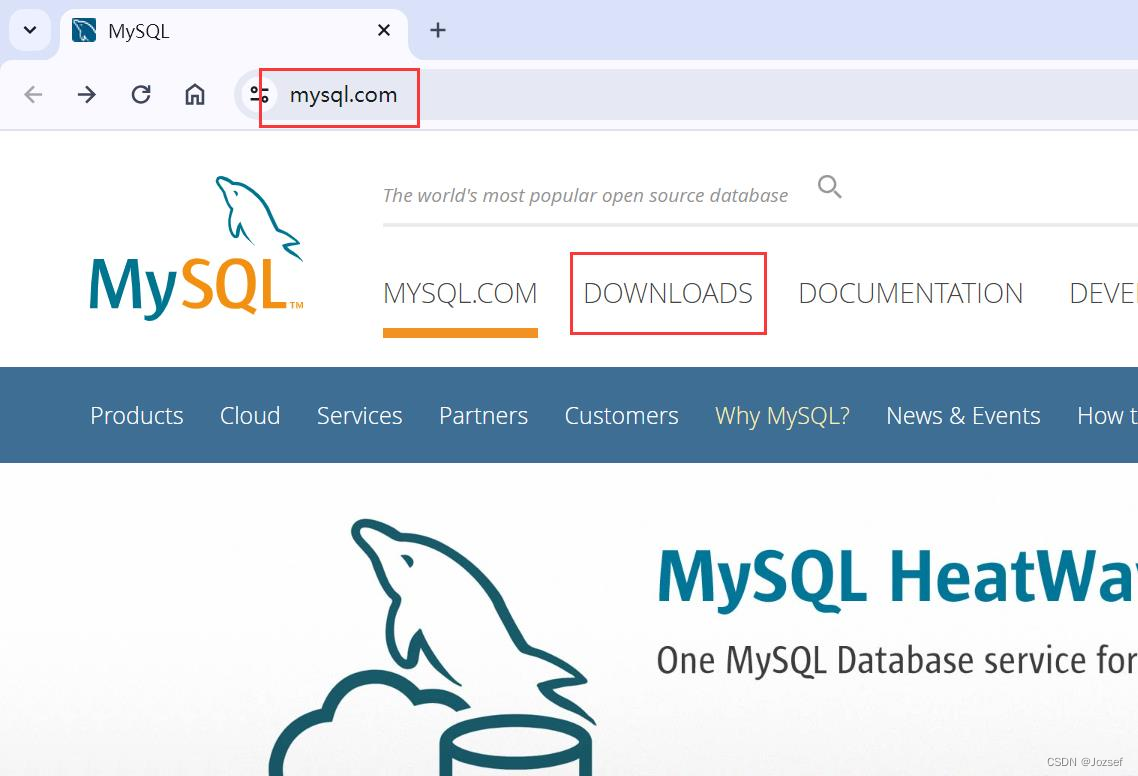
Task: Click the MySQL favicon in the tab
Action: tap(84, 30)
